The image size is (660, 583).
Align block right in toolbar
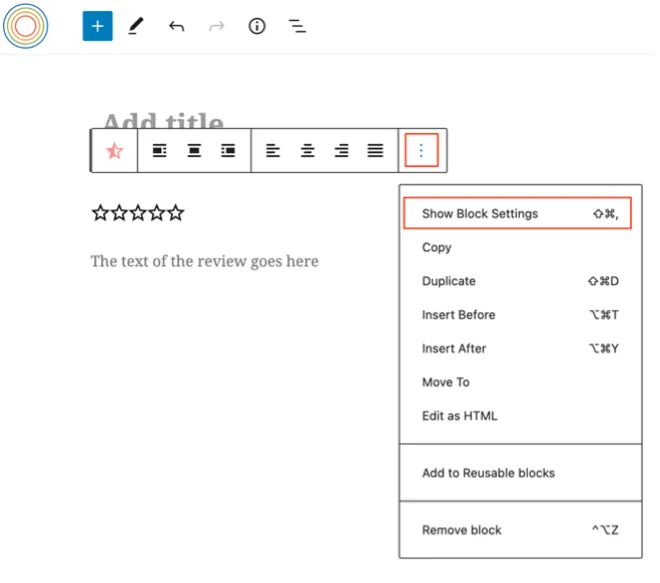(228, 151)
